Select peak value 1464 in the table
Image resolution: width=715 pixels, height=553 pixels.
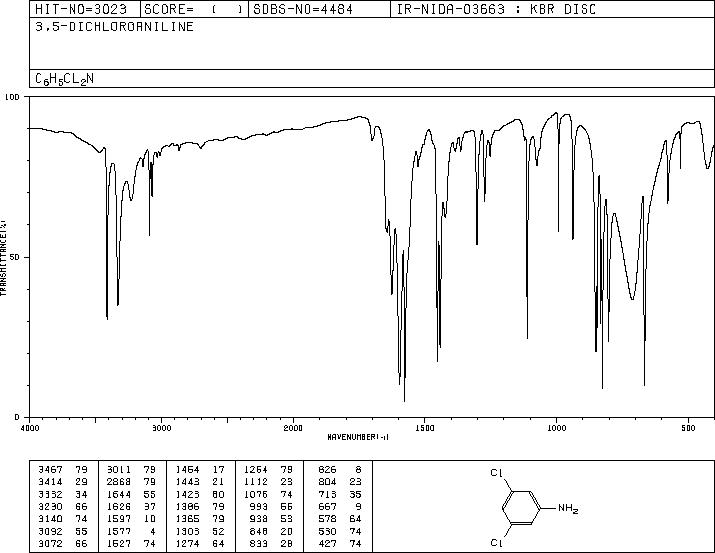tap(187, 469)
